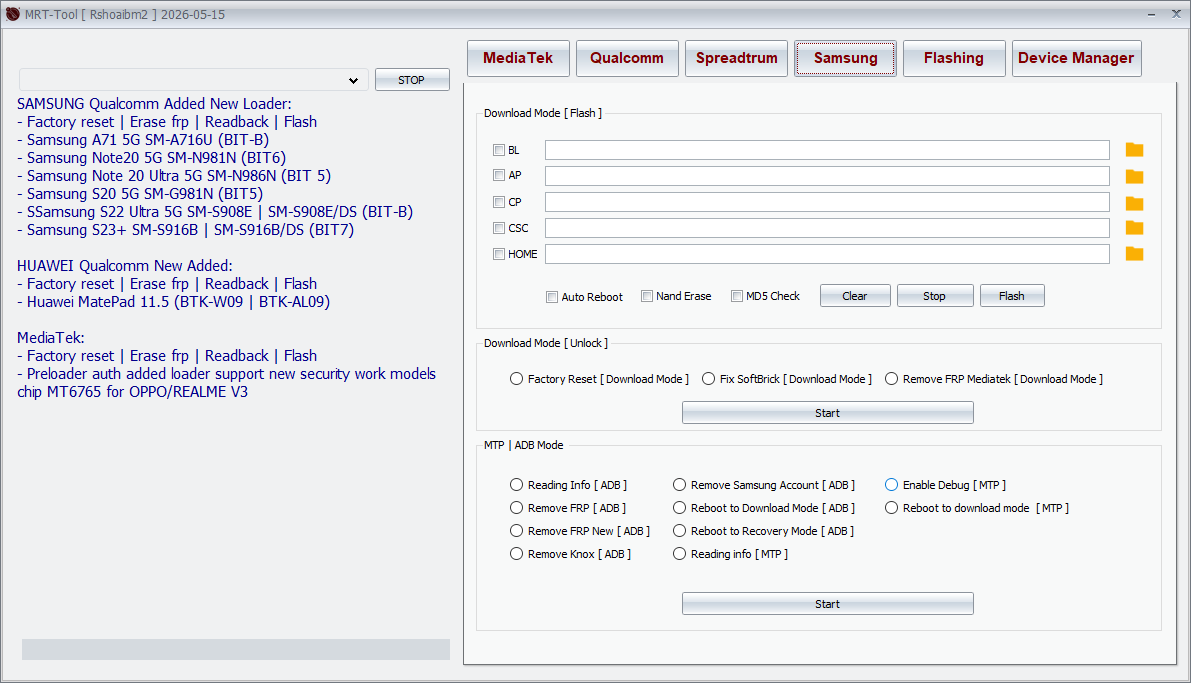Click the BL file path input field
The height and width of the screenshot is (683, 1191).
(x=827, y=150)
